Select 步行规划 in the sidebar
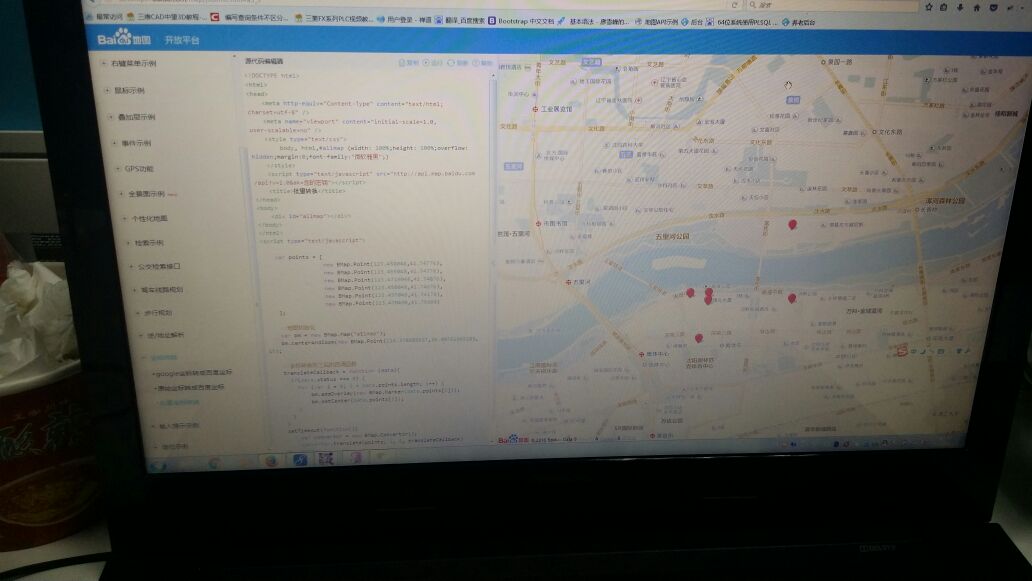This screenshot has width=1032, height=581. (x=158, y=313)
